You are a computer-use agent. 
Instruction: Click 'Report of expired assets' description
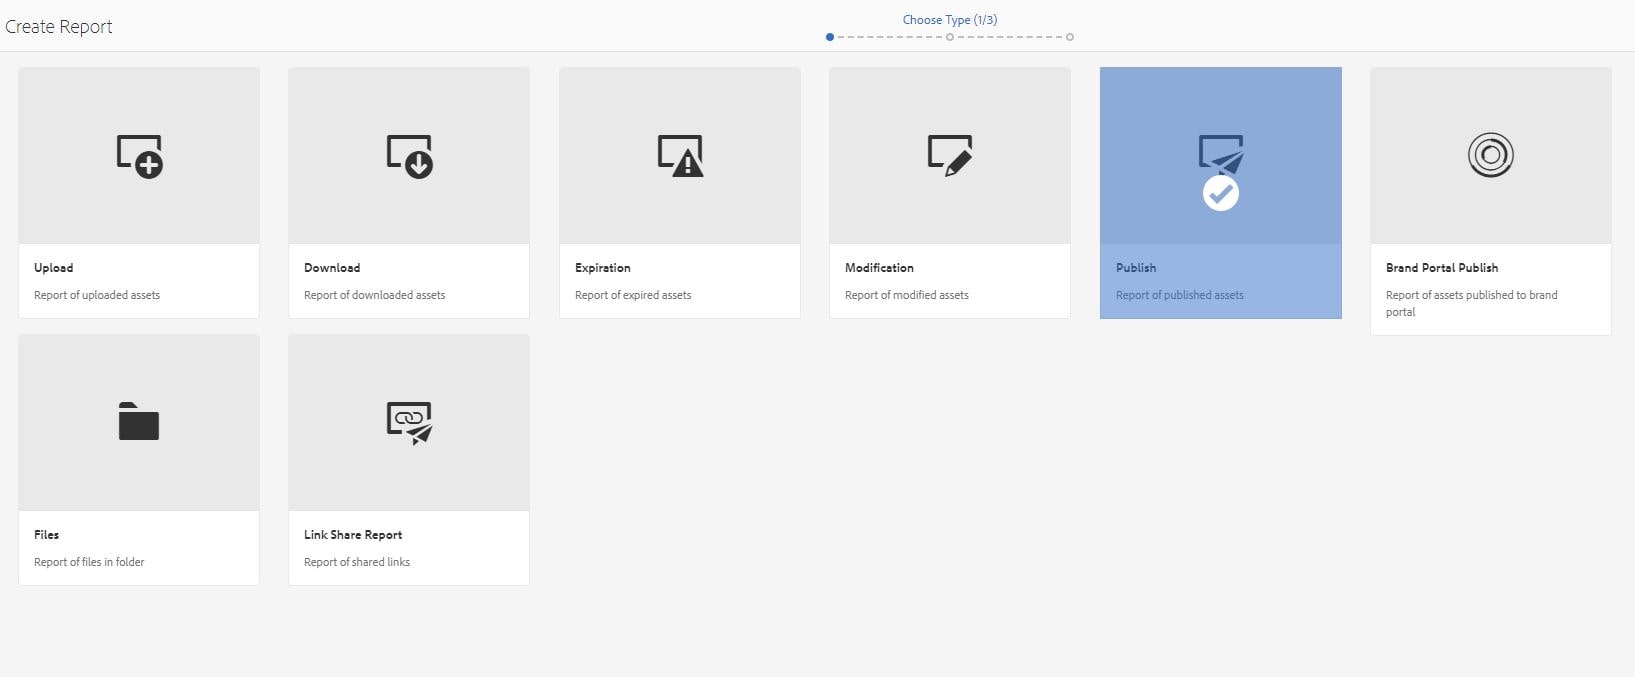click(633, 295)
